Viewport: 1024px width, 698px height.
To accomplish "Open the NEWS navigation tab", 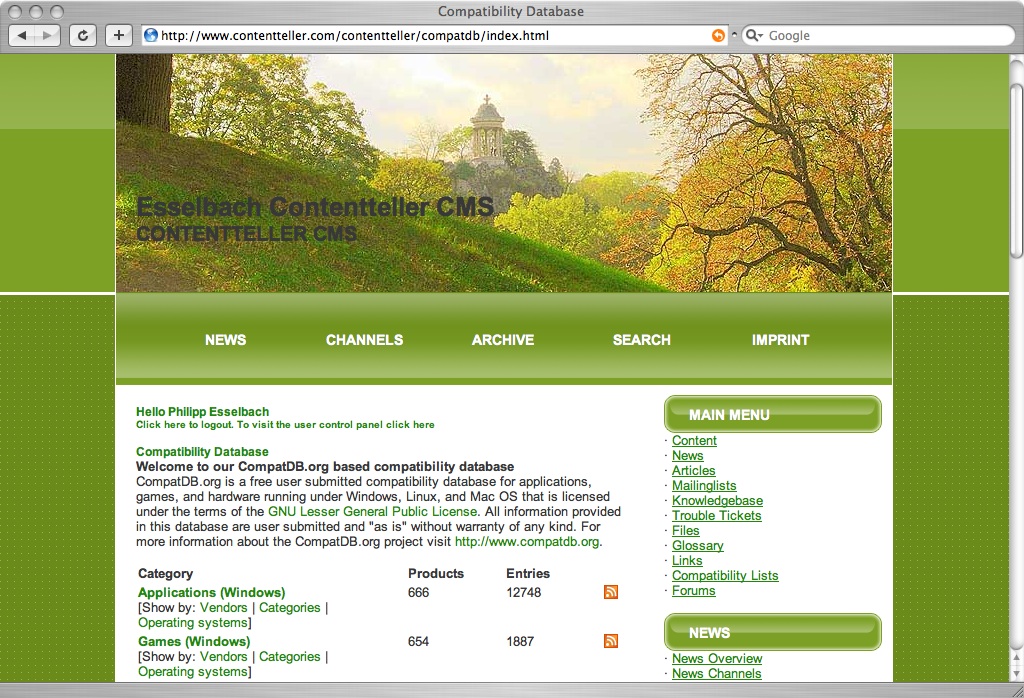I will pyautogui.click(x=225, y=340).
